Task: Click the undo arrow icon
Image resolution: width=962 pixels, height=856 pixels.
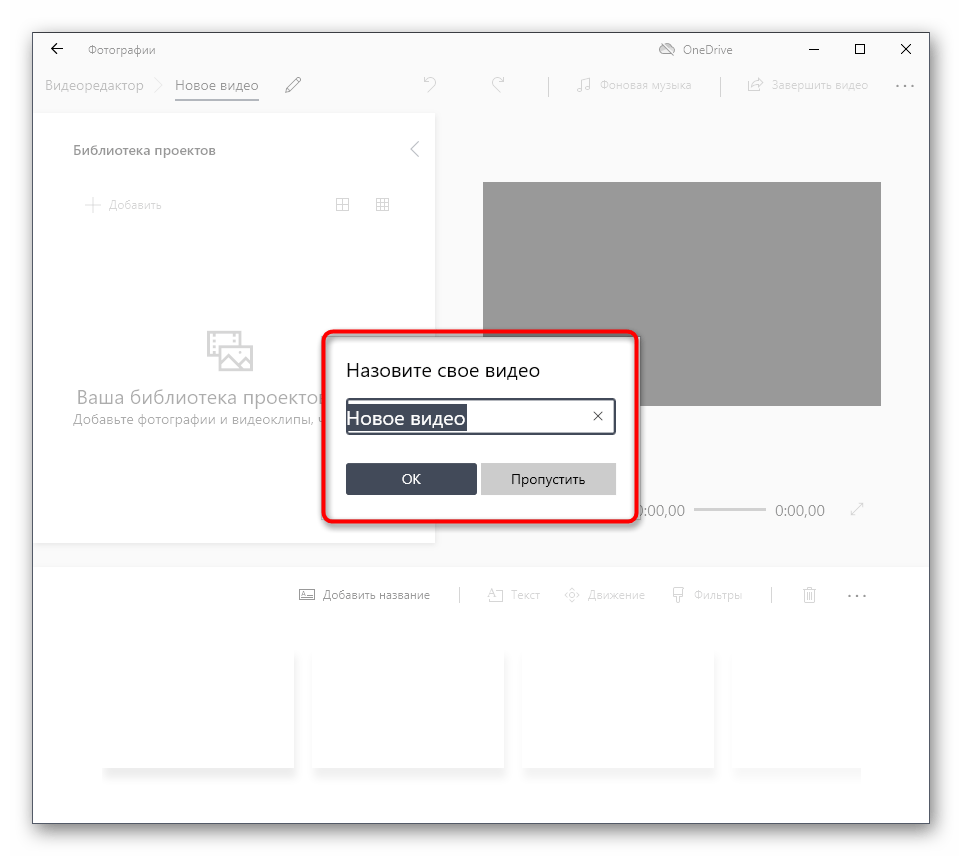Action: 430,85
